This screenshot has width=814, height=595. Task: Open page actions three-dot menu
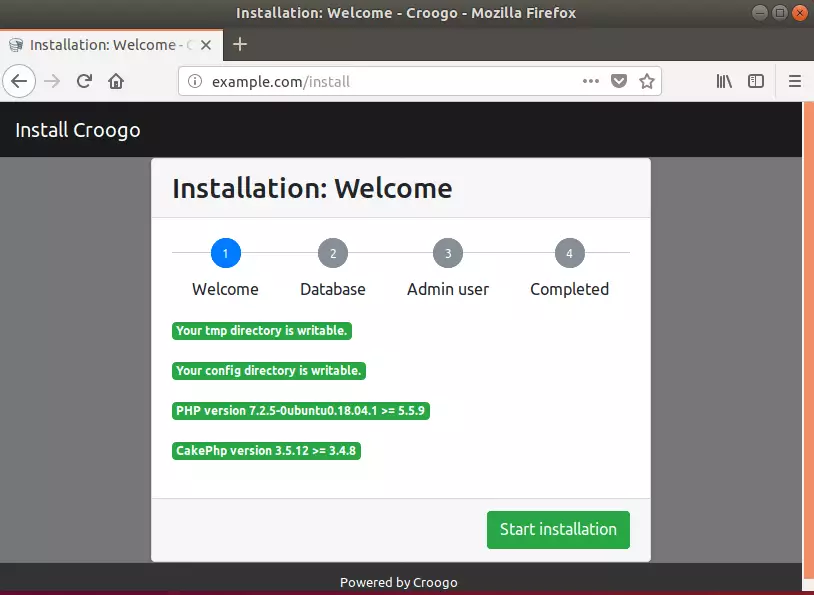[x=591, y=81]
